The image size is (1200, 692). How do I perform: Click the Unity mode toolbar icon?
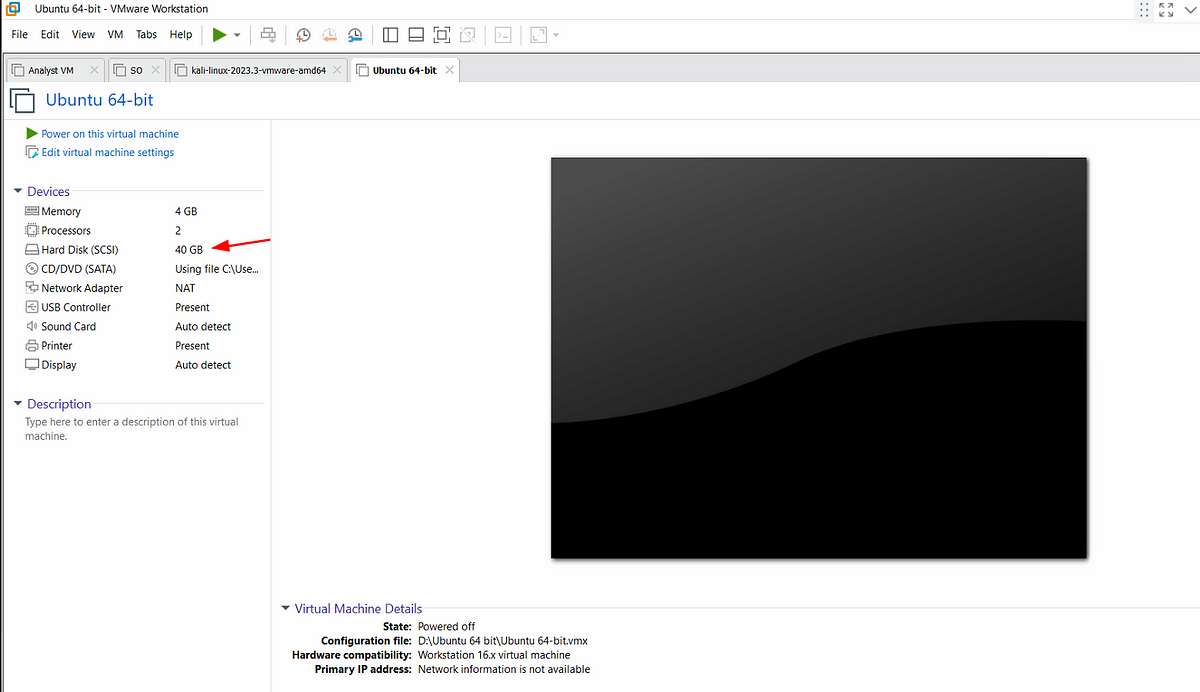pyautogui.click(x=468, y=35)
